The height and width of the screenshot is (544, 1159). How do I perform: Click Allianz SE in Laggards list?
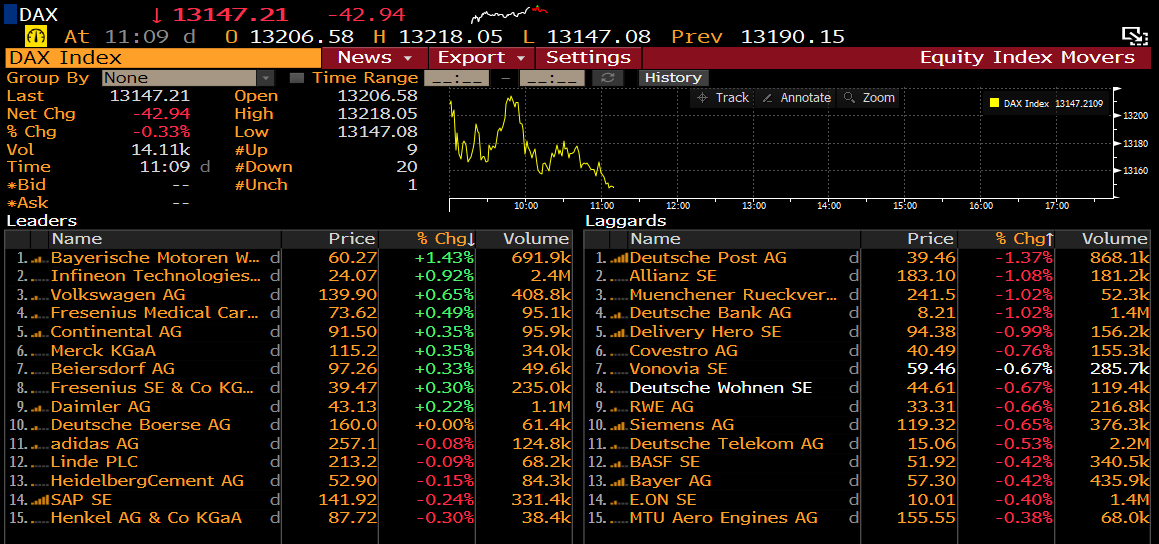(673, 276)
